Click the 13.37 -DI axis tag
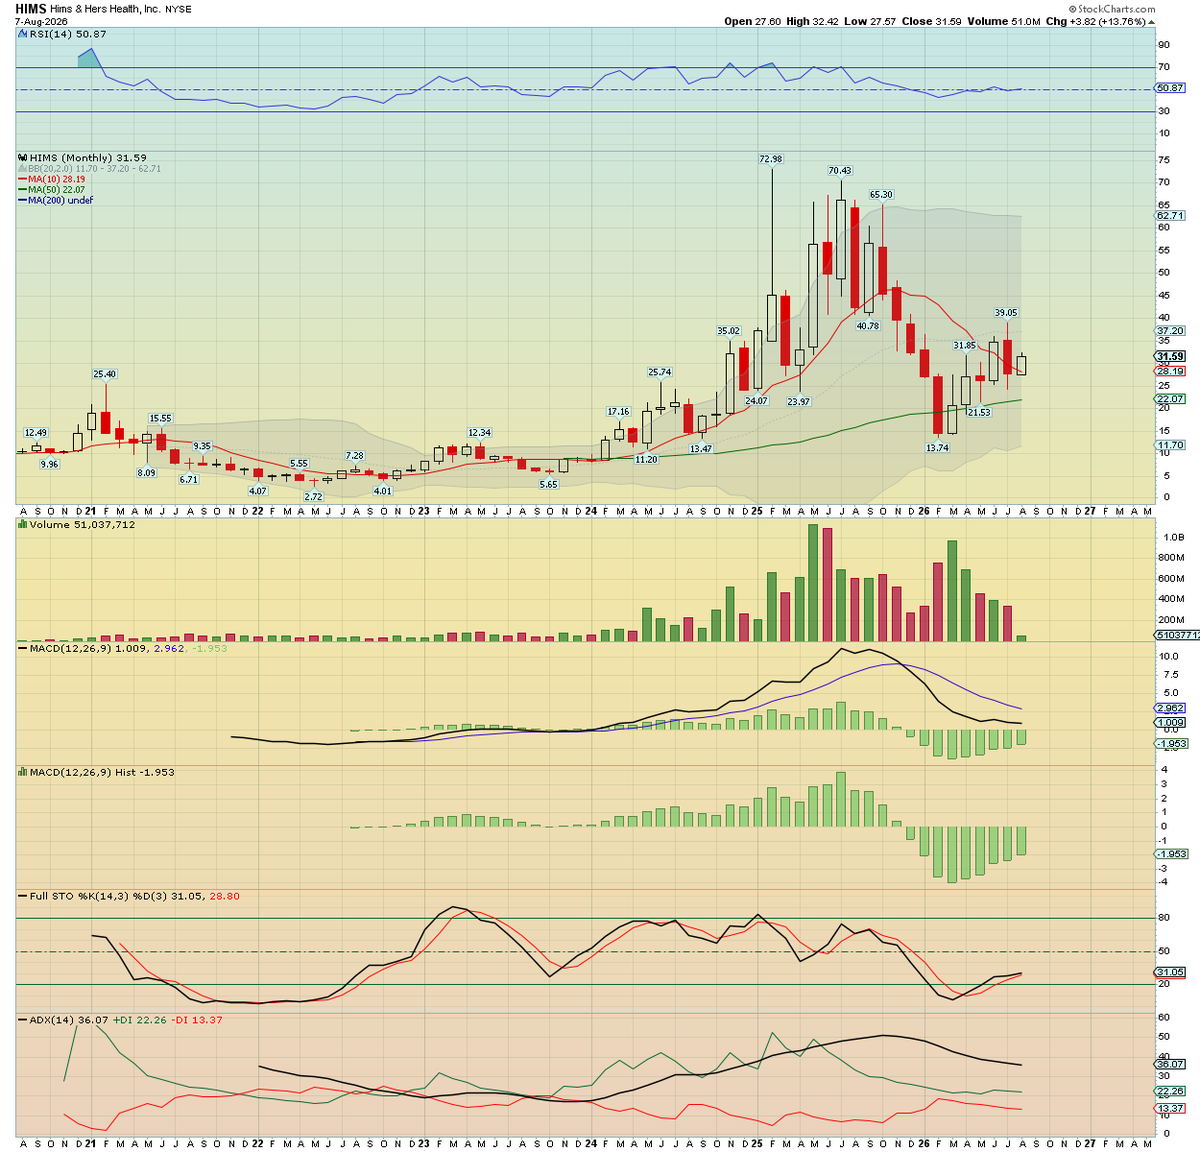 click(1170, 1108)
